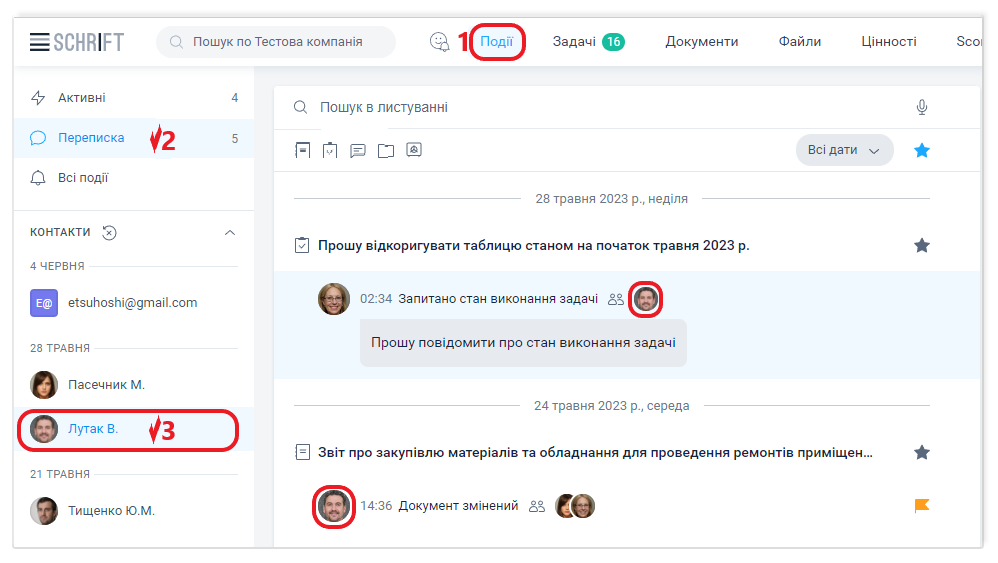Viewport: 998px width, 563px height.
Task: Select Всі події in the sidebar
Action: pos(83,178)
